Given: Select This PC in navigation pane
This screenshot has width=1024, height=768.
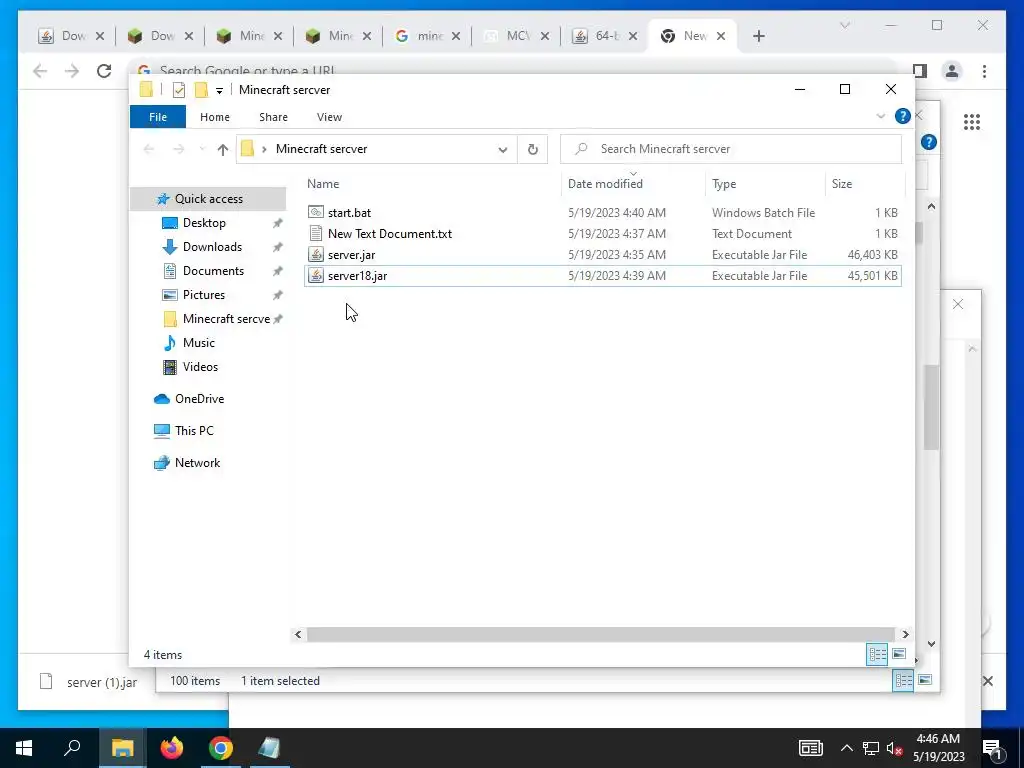Looking at the screenshot, I should (x=194, y=430).
